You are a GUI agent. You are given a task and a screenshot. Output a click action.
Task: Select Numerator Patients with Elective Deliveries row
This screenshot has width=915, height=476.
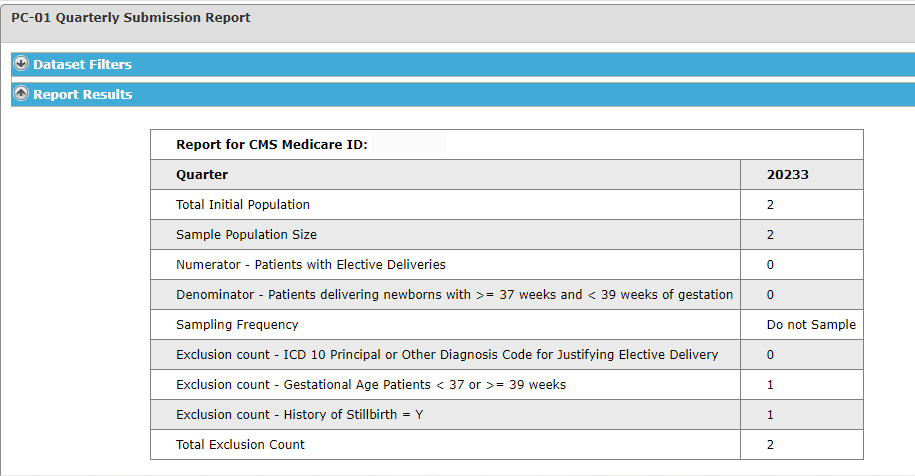(507, 265)
